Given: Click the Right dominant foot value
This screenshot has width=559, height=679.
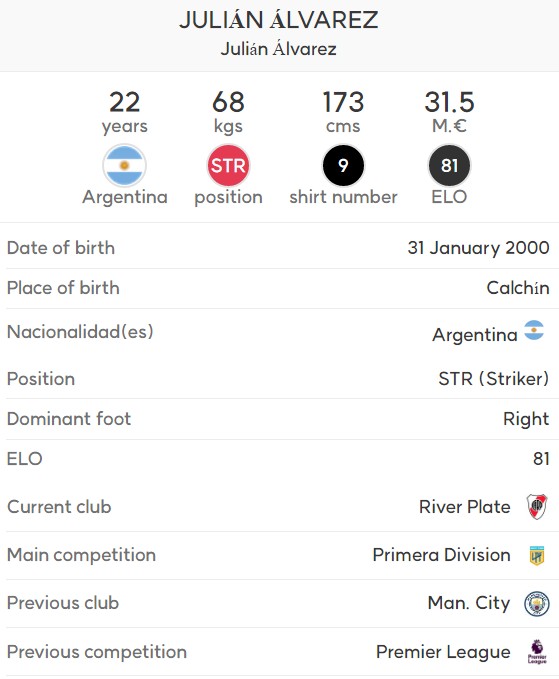Looking at the screenshot, I should click(526, 419).
